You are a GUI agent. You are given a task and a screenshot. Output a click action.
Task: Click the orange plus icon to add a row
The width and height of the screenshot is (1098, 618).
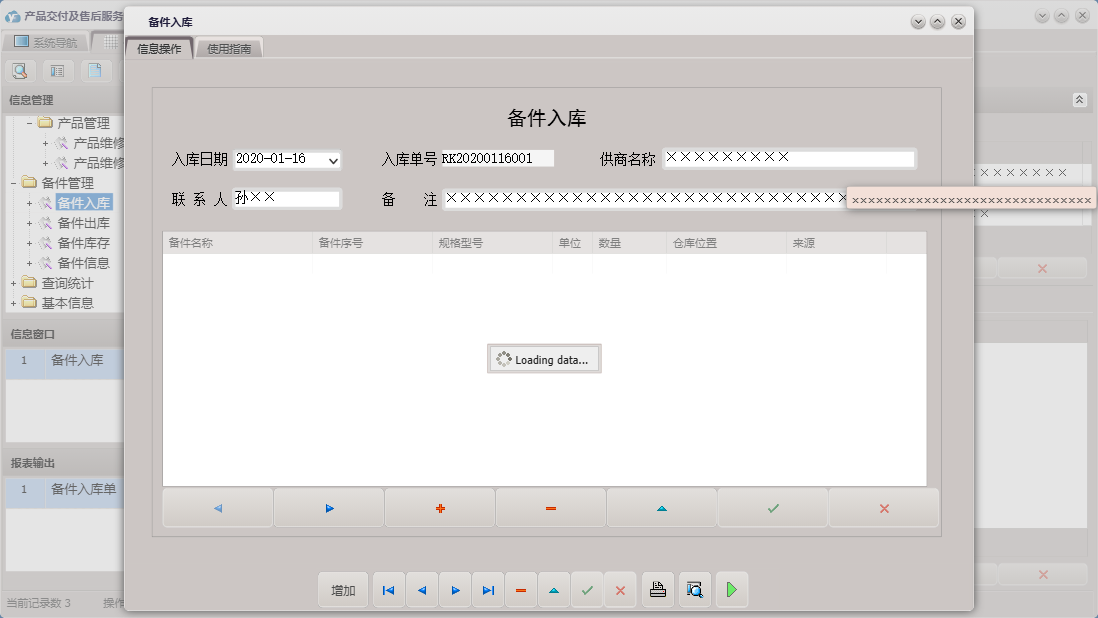[x=439, y=508]
